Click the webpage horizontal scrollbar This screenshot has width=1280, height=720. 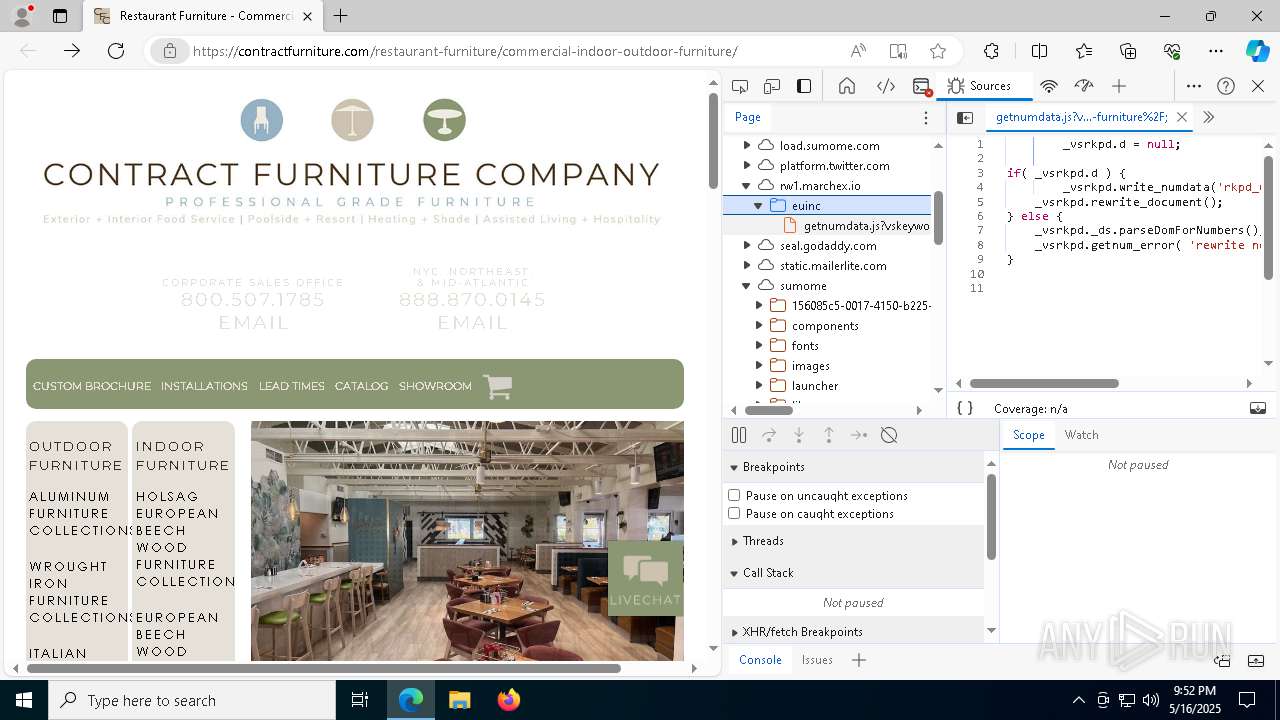coord(324,668)
